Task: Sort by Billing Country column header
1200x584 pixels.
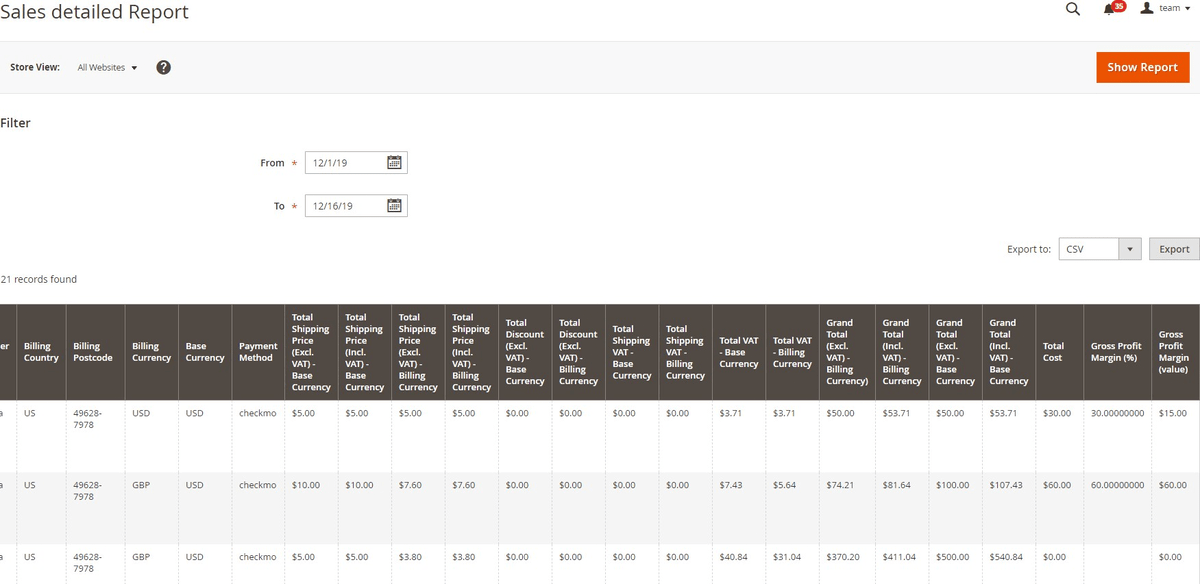Action: [41, 352]
